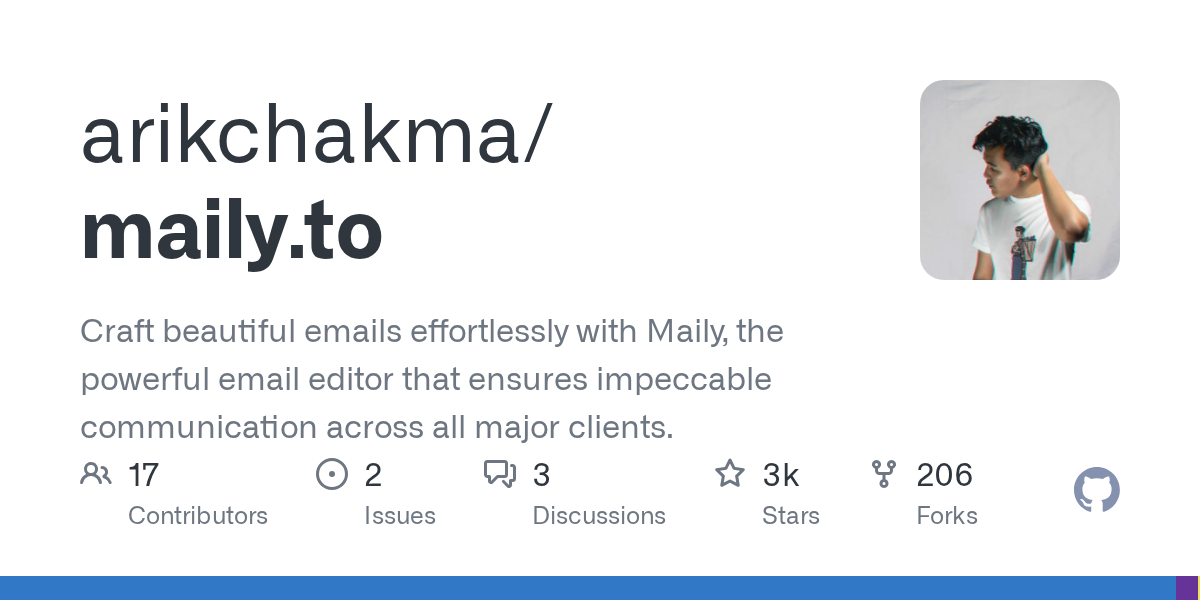The height and width of the screenshot is (600, 1200).
Task: Select the Forks label
Action: pyautogui.click(x=947, y=516)
